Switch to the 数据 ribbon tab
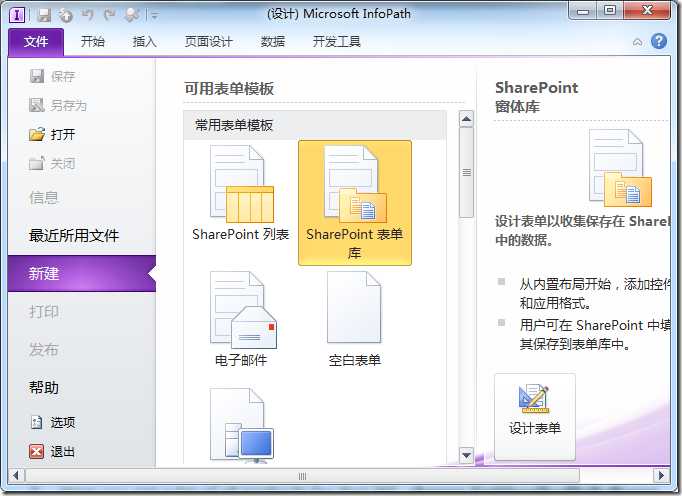 [273, 42]
